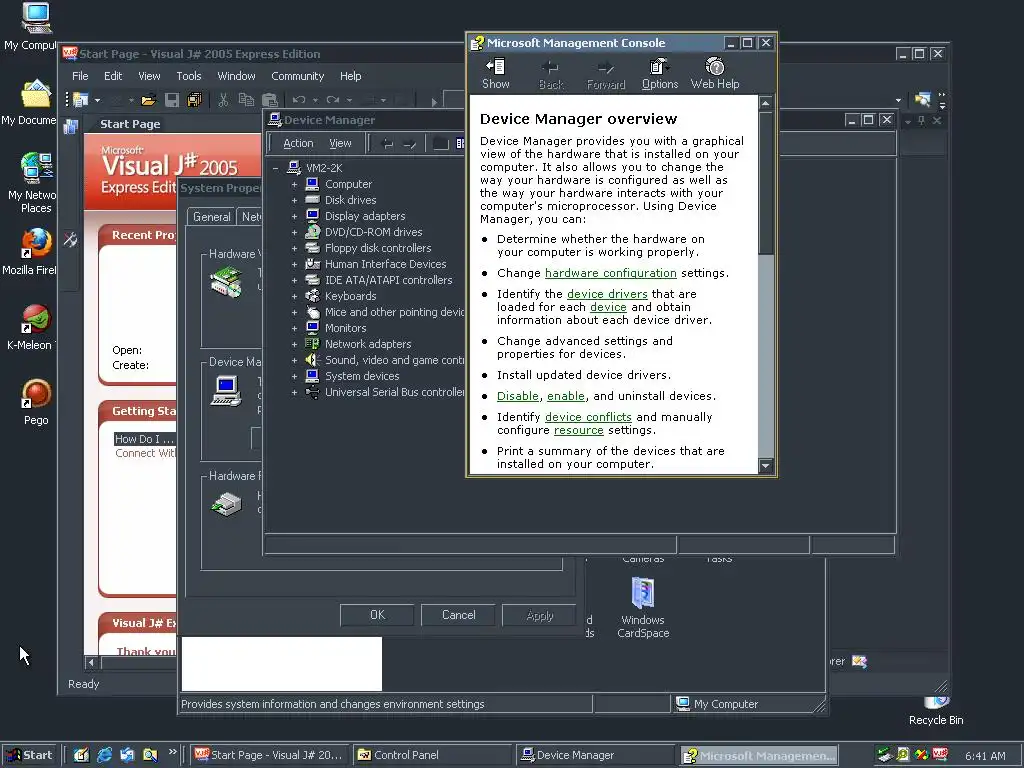
Task: Click the Start button
Action: click(x=29, y=755)
